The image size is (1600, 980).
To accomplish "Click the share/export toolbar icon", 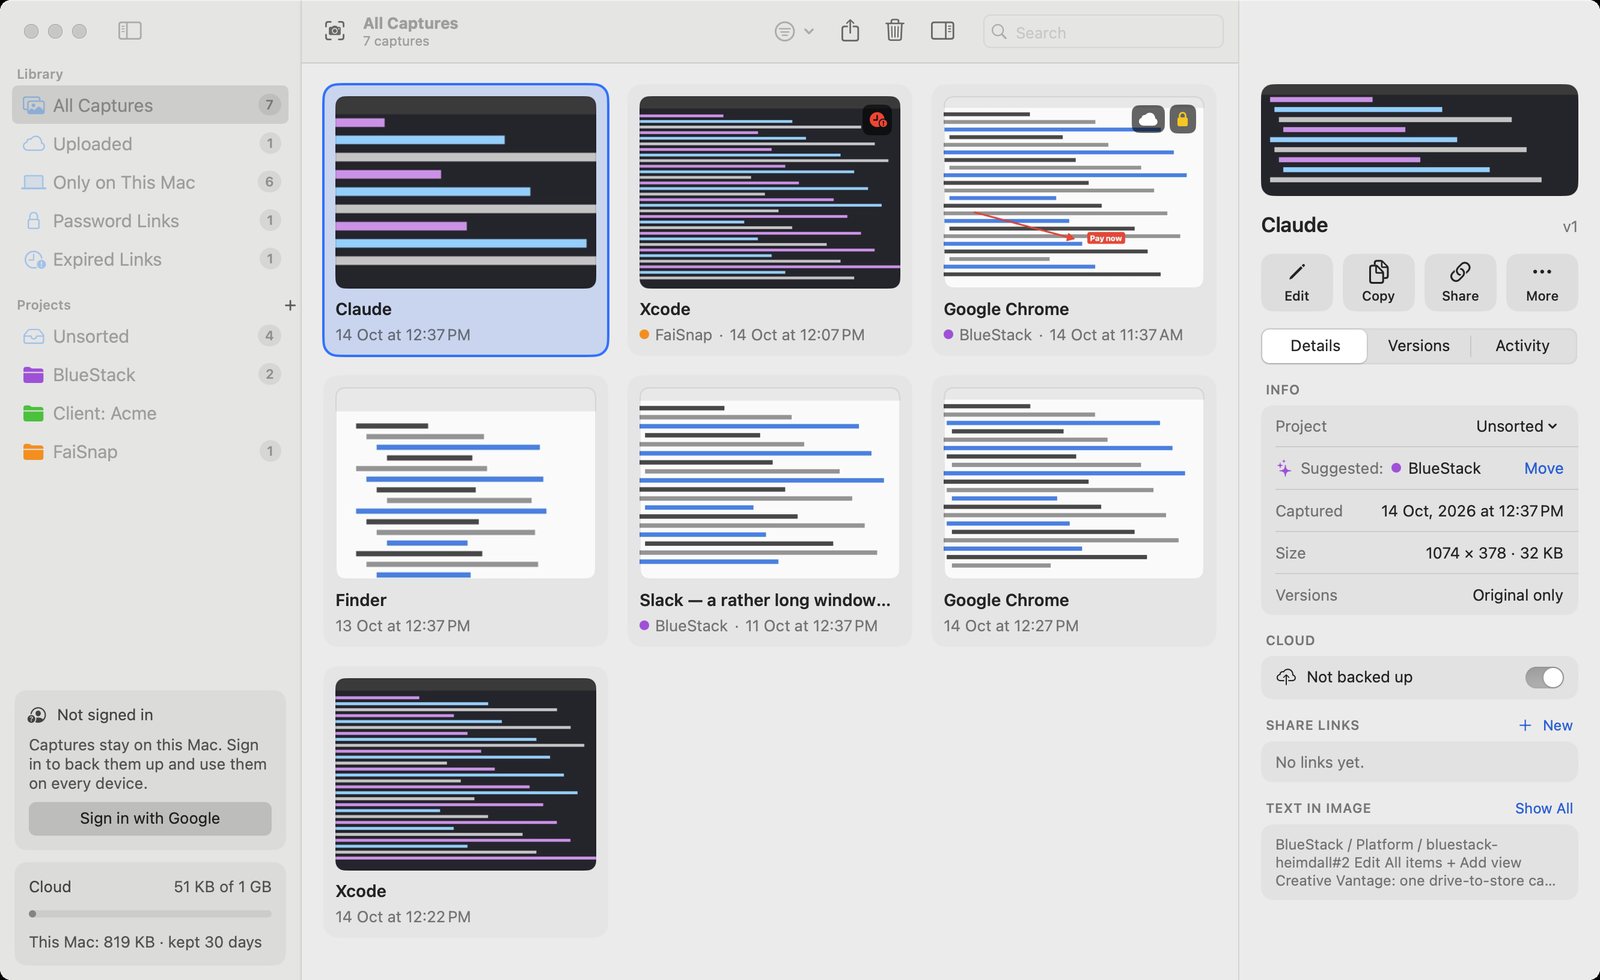I will 850,31.
